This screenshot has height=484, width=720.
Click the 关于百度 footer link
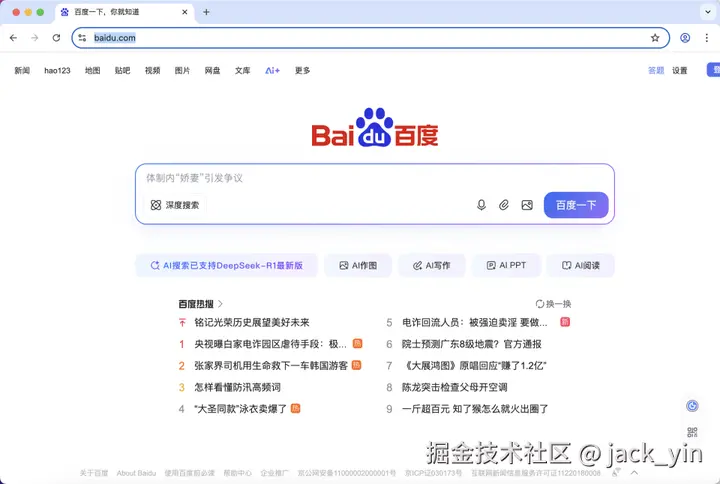pos(94,473)
